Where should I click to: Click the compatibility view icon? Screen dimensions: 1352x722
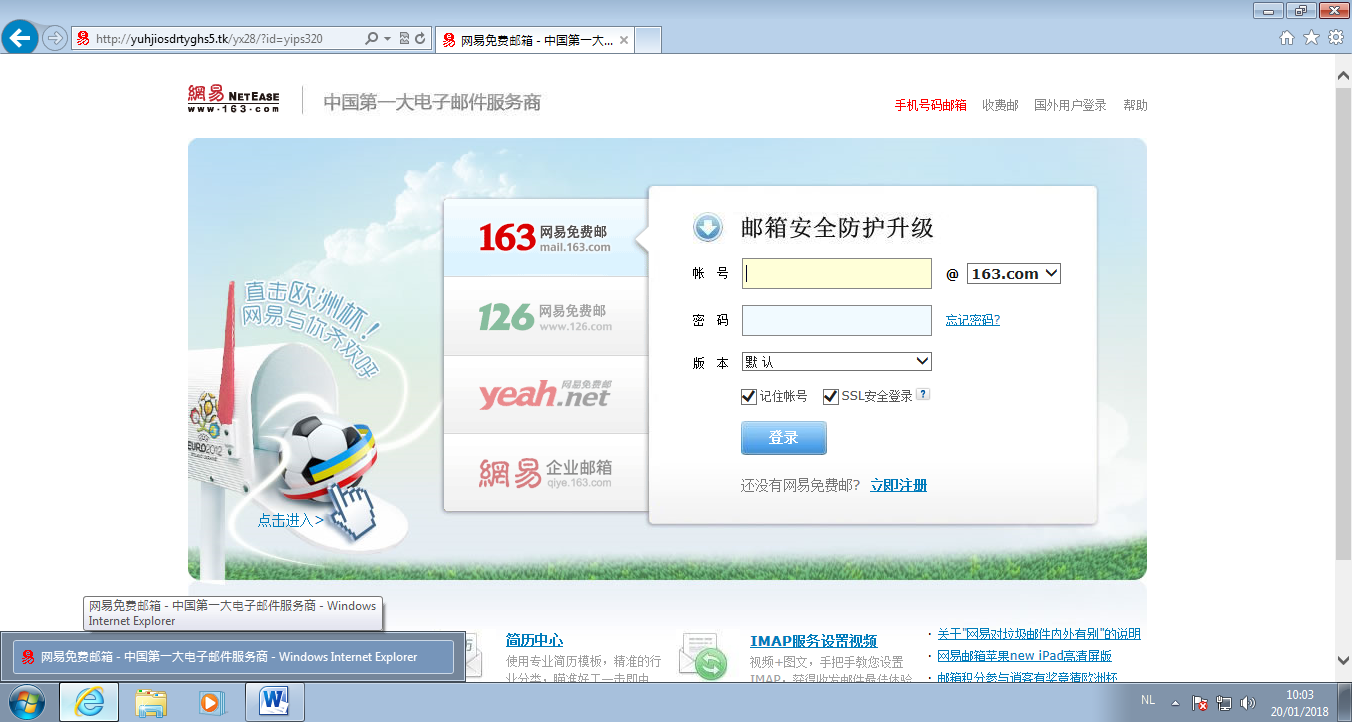pyautogui.click(x=404, y=39)
